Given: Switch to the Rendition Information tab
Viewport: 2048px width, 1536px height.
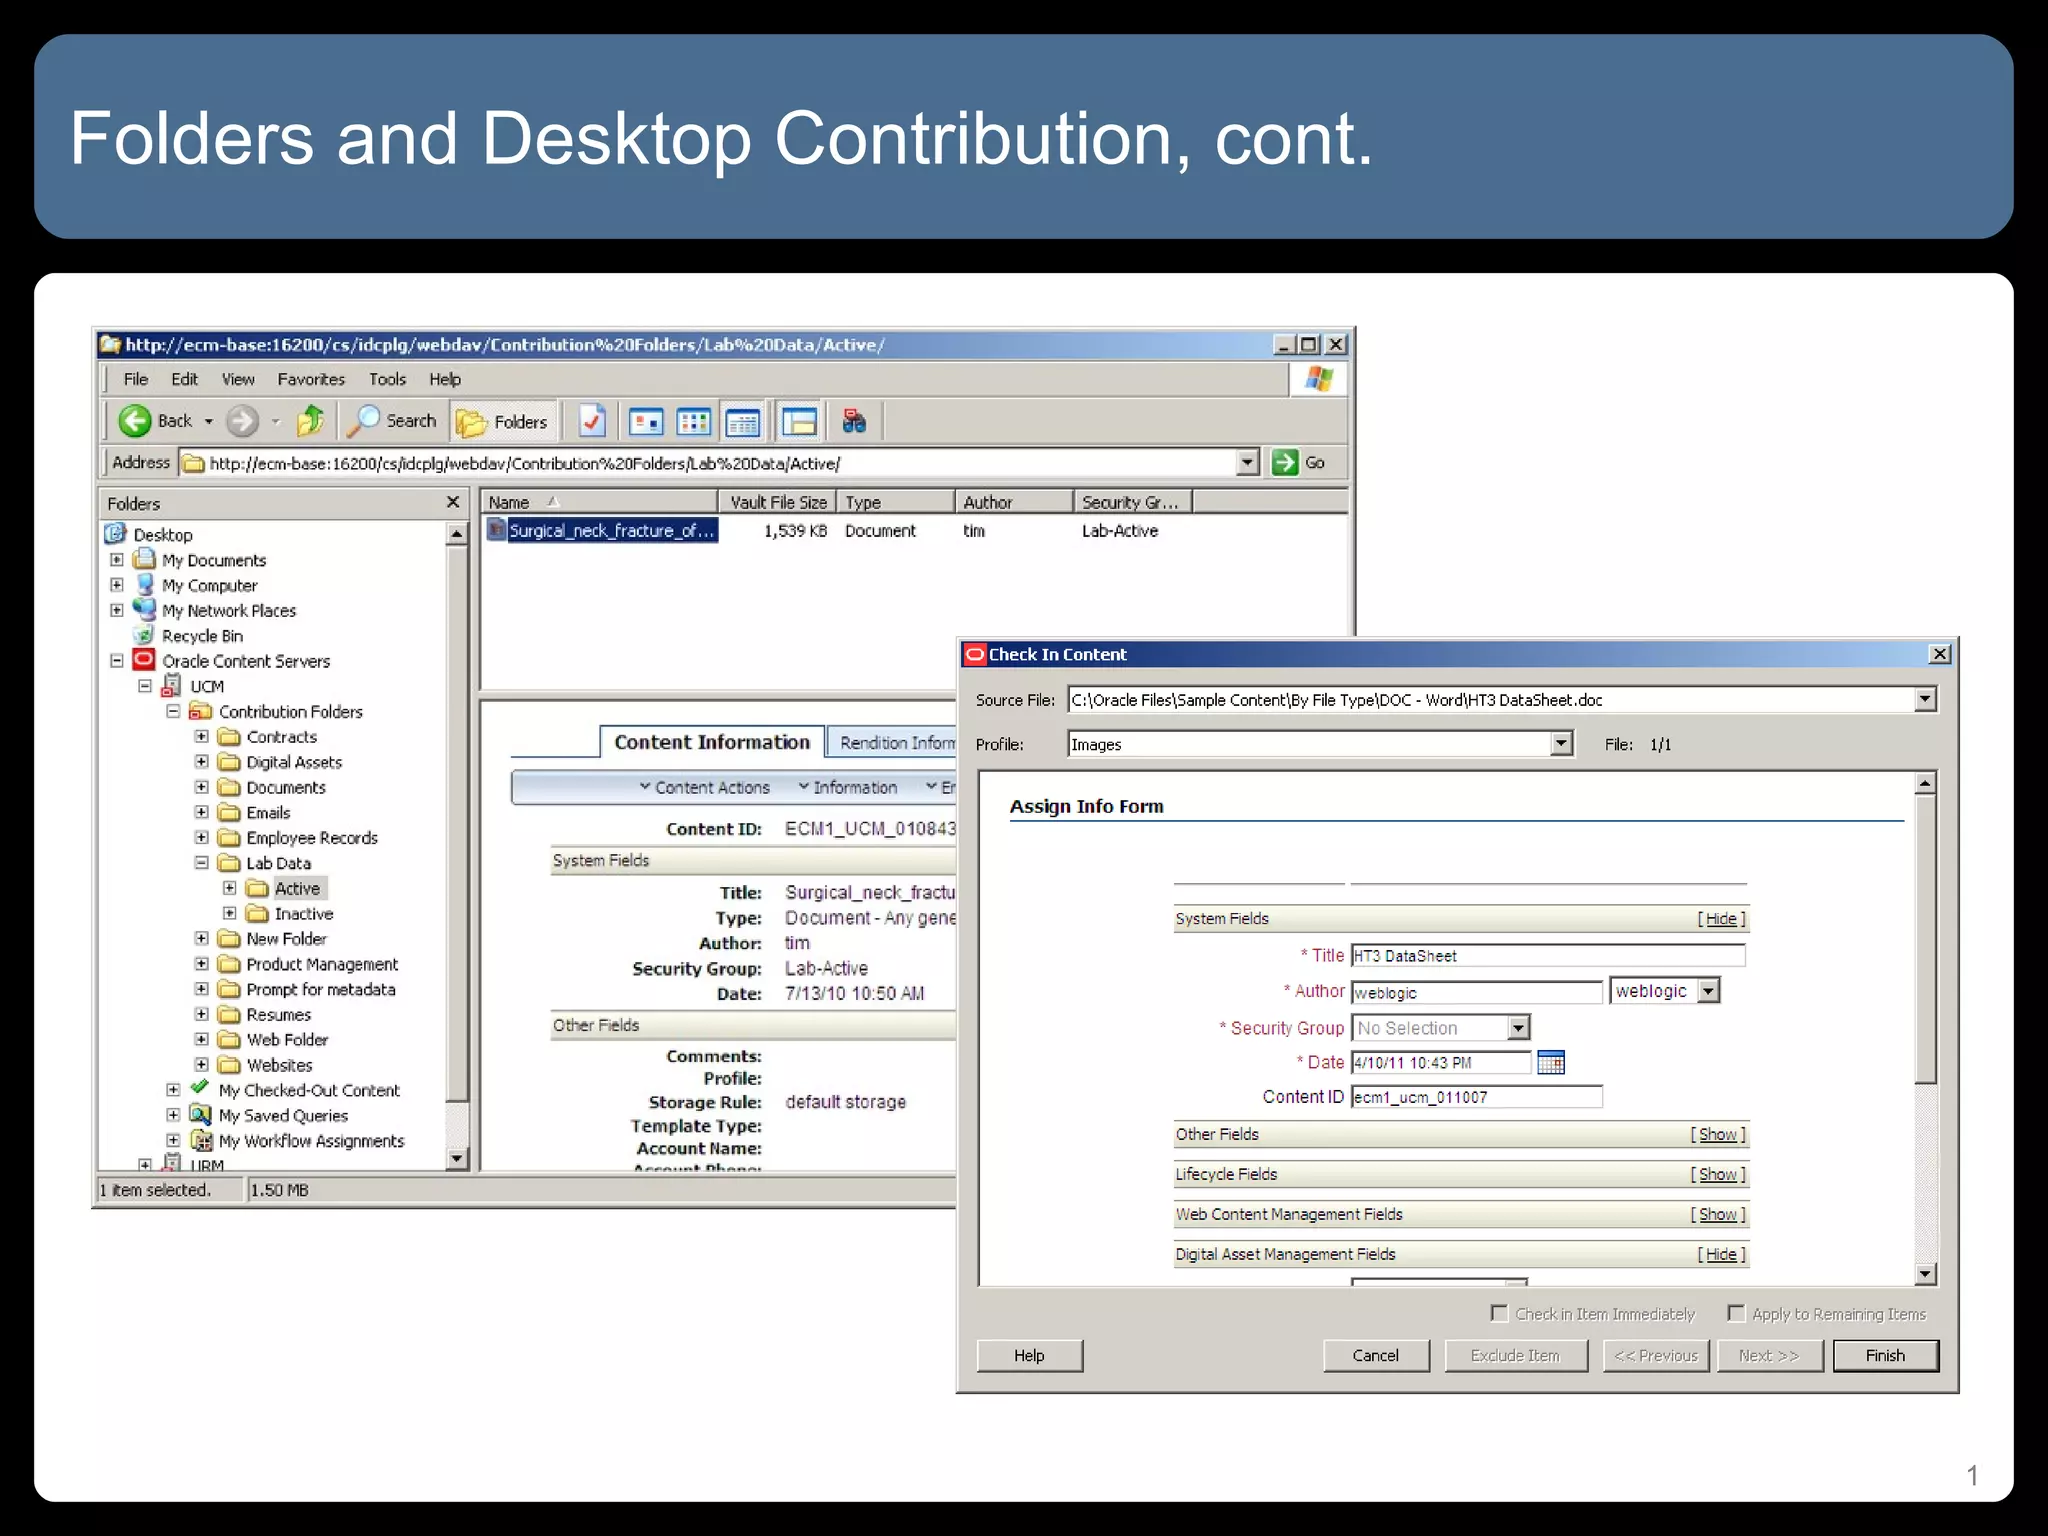Looking at the screenshot, I should pos(893,742).
